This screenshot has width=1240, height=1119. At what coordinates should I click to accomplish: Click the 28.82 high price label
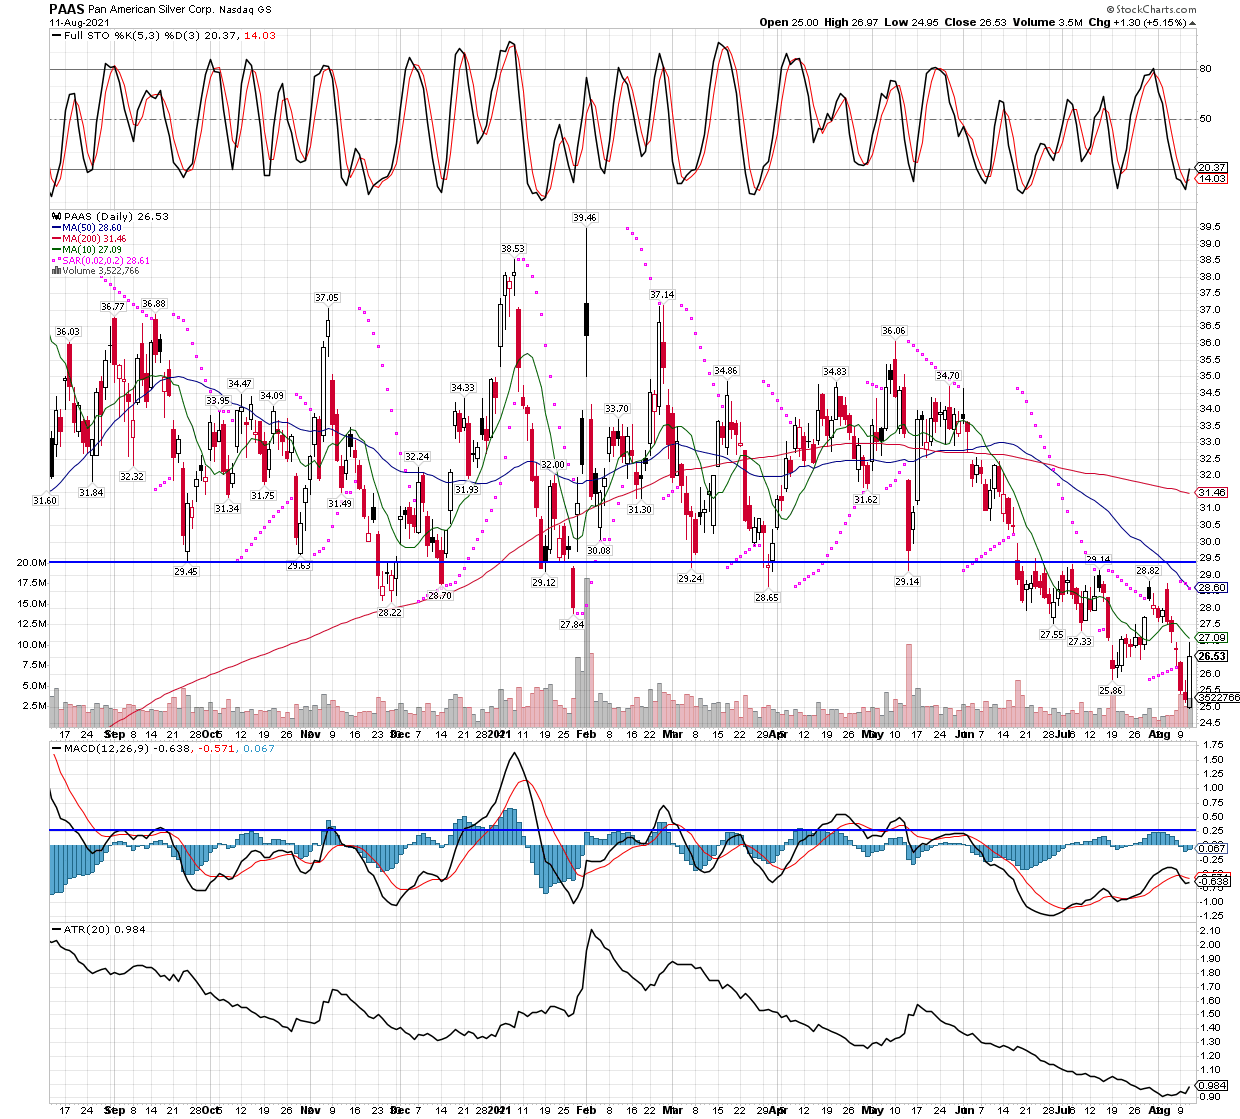(x=1147, y=571)
